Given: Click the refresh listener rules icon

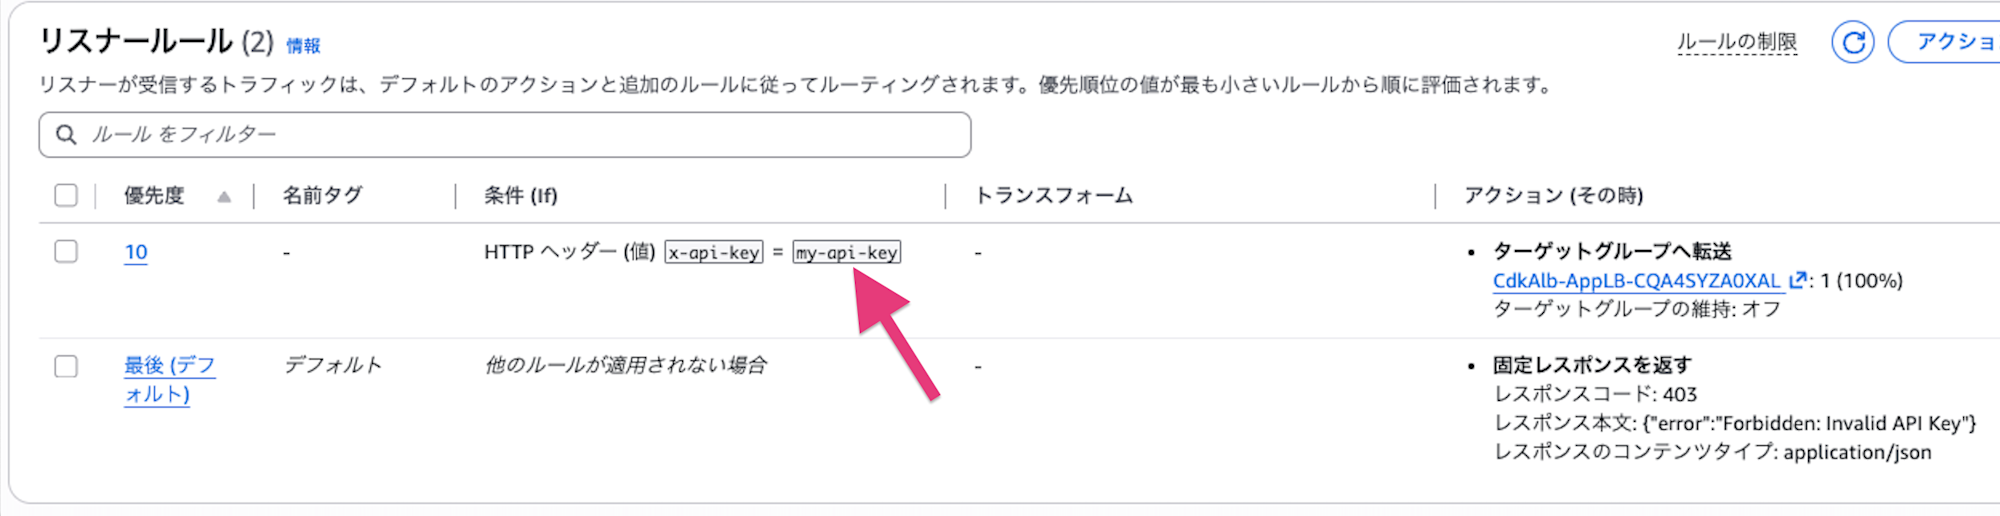Looking at the screenshot, I should [1852, 43].
